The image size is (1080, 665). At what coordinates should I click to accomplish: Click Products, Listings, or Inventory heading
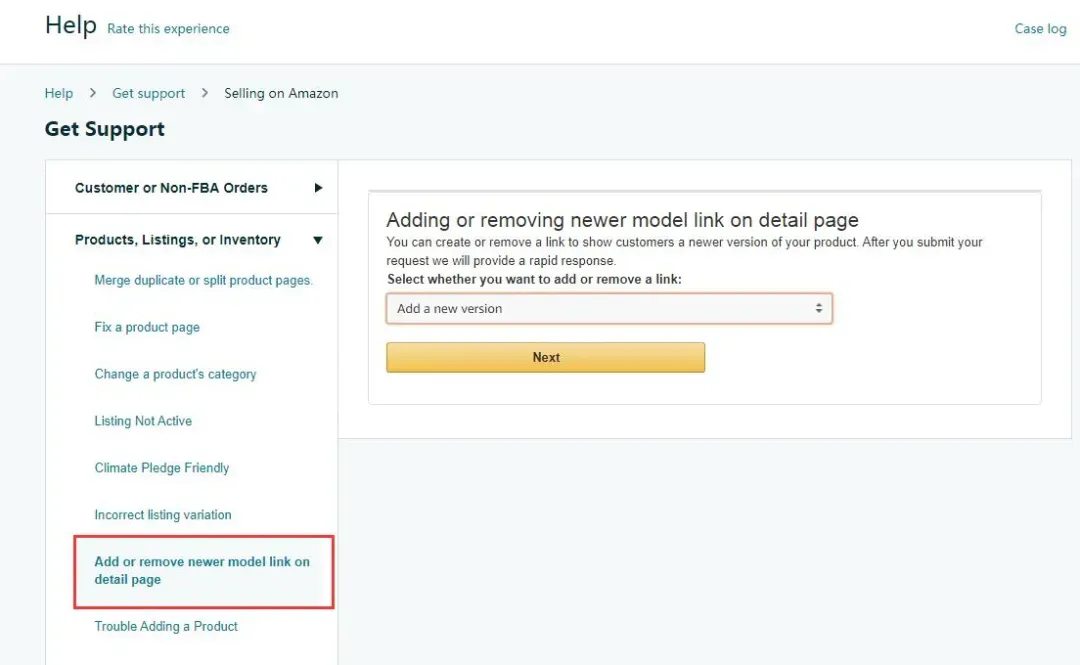point(178,240)
